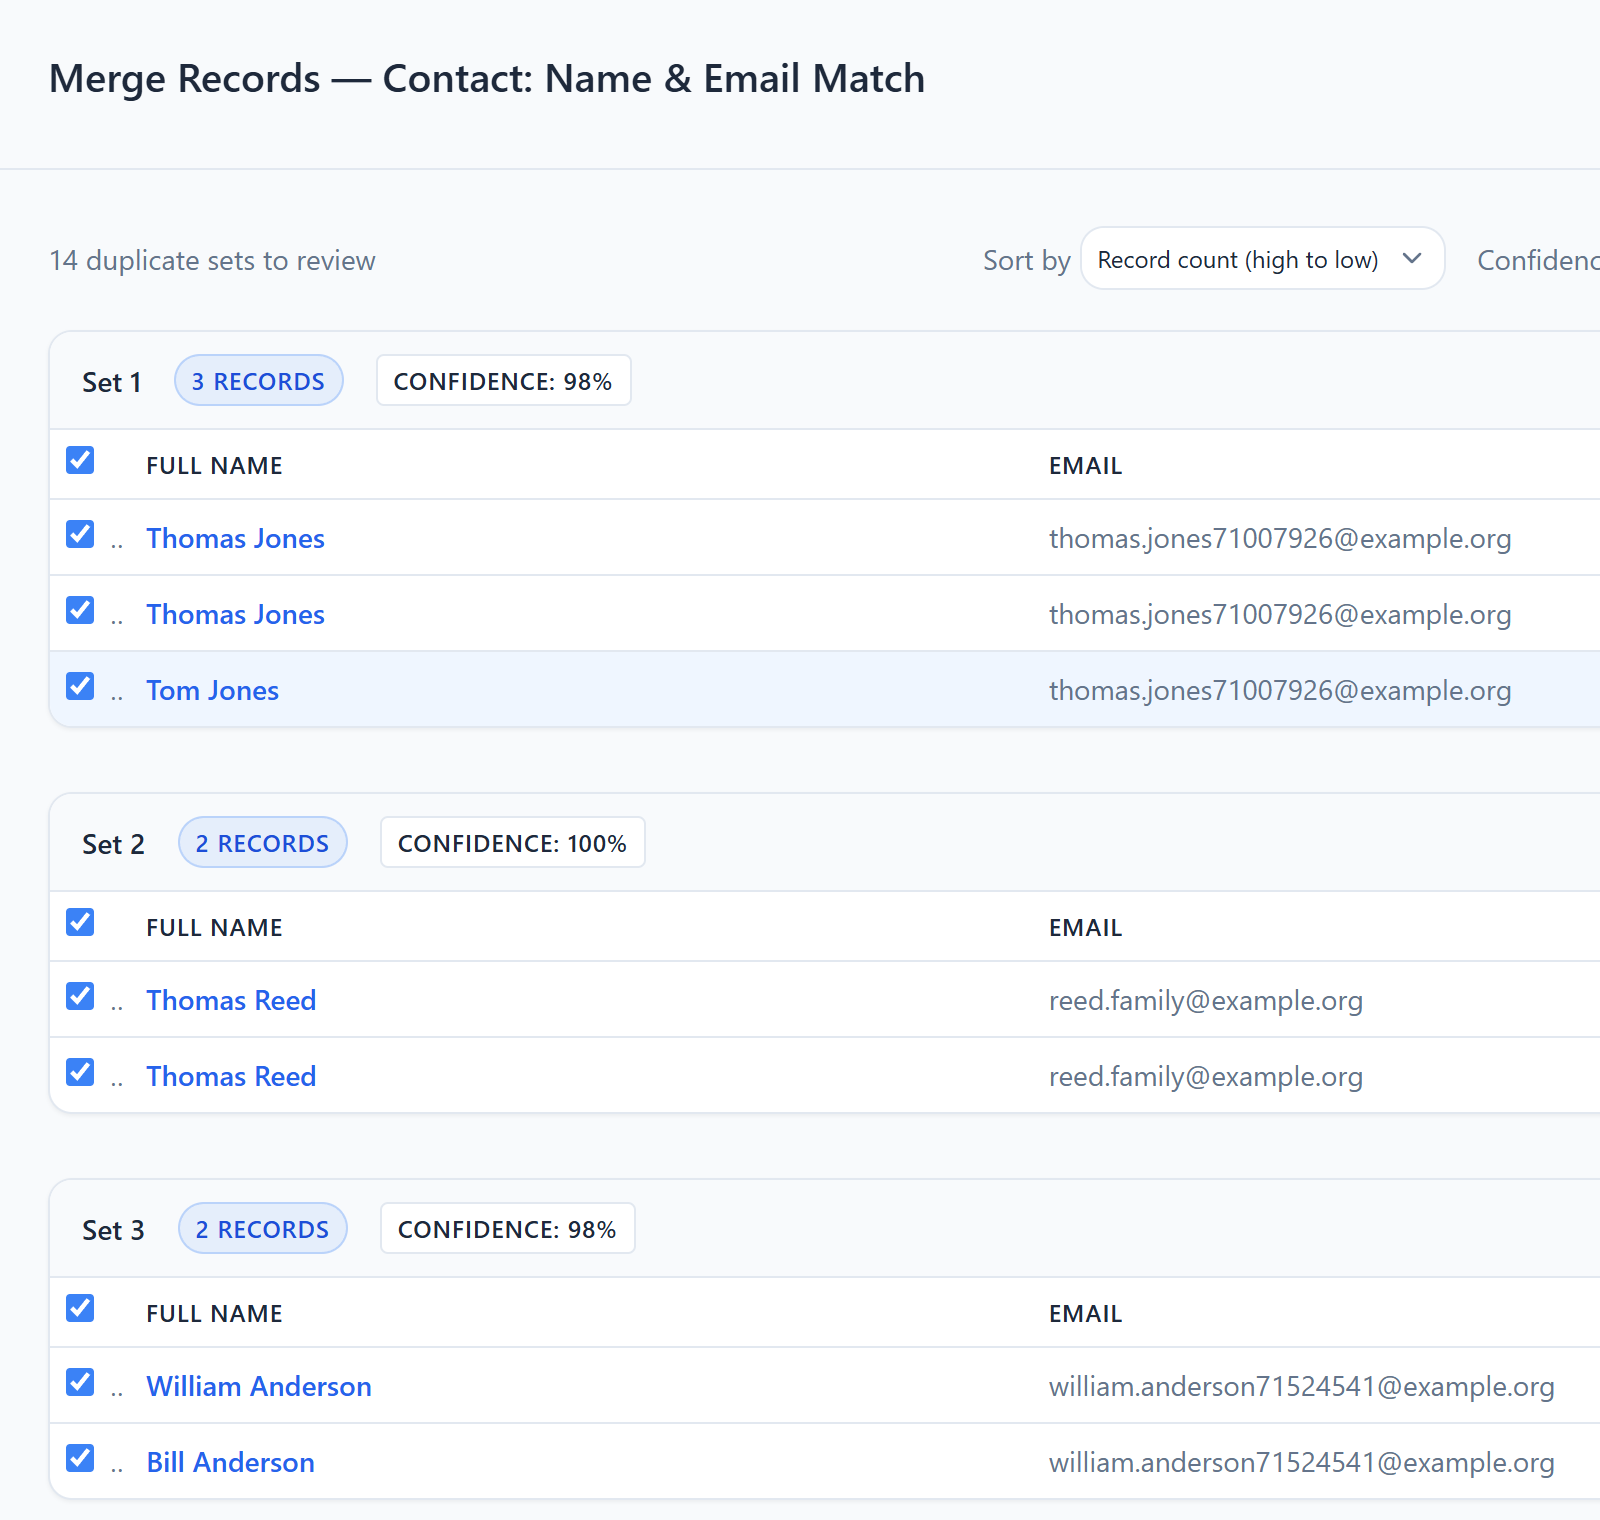This screenshot has height=1520, width=1600.
Task: Toggle the William Anderson record checkbox
Action: [80, 1382]
